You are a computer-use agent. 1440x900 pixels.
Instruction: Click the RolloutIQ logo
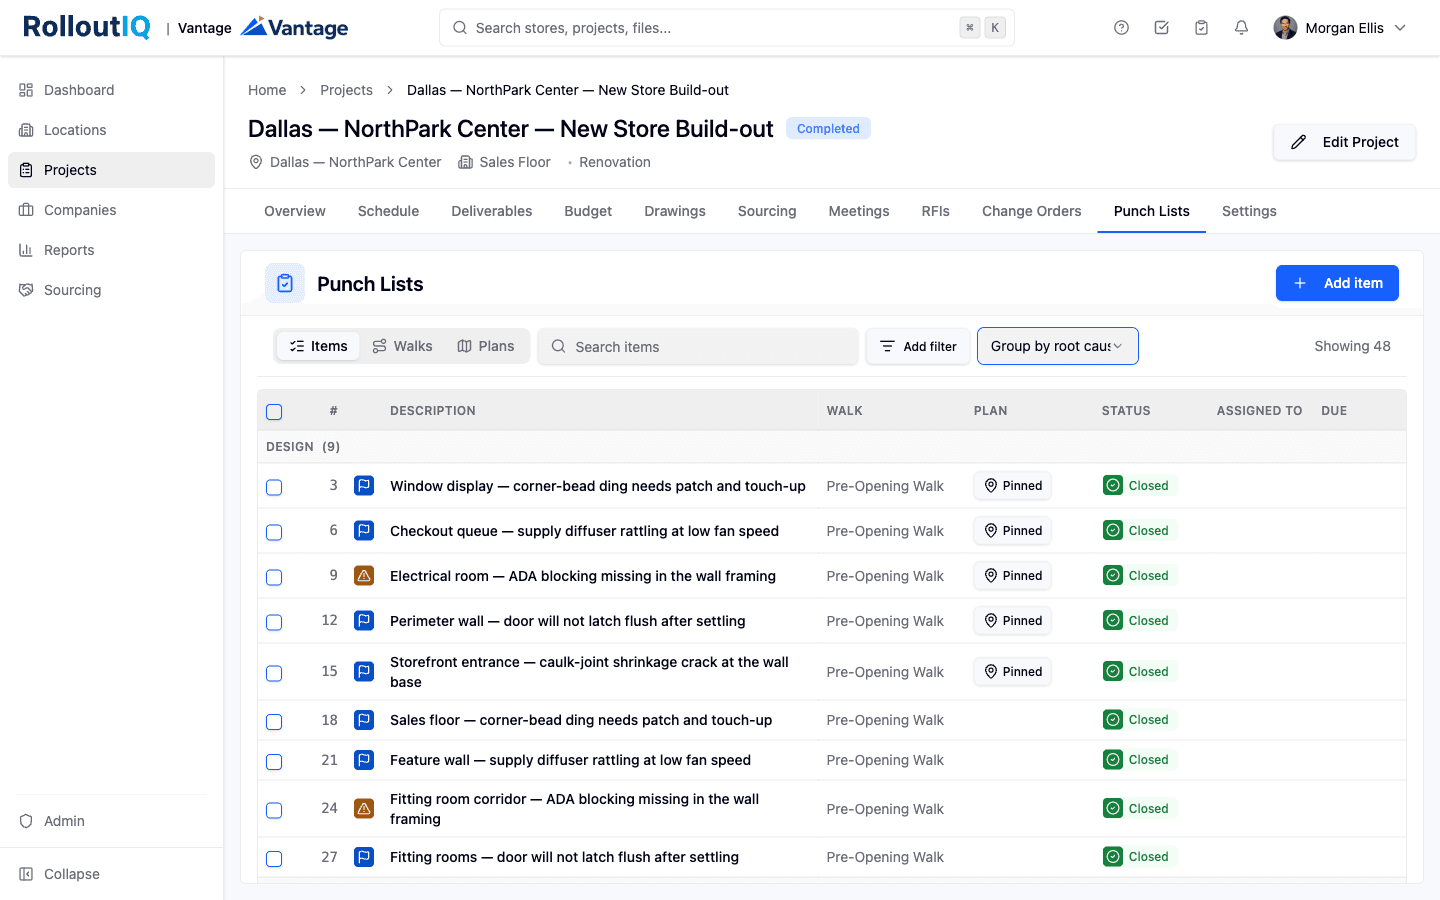(x=87, y=27)
